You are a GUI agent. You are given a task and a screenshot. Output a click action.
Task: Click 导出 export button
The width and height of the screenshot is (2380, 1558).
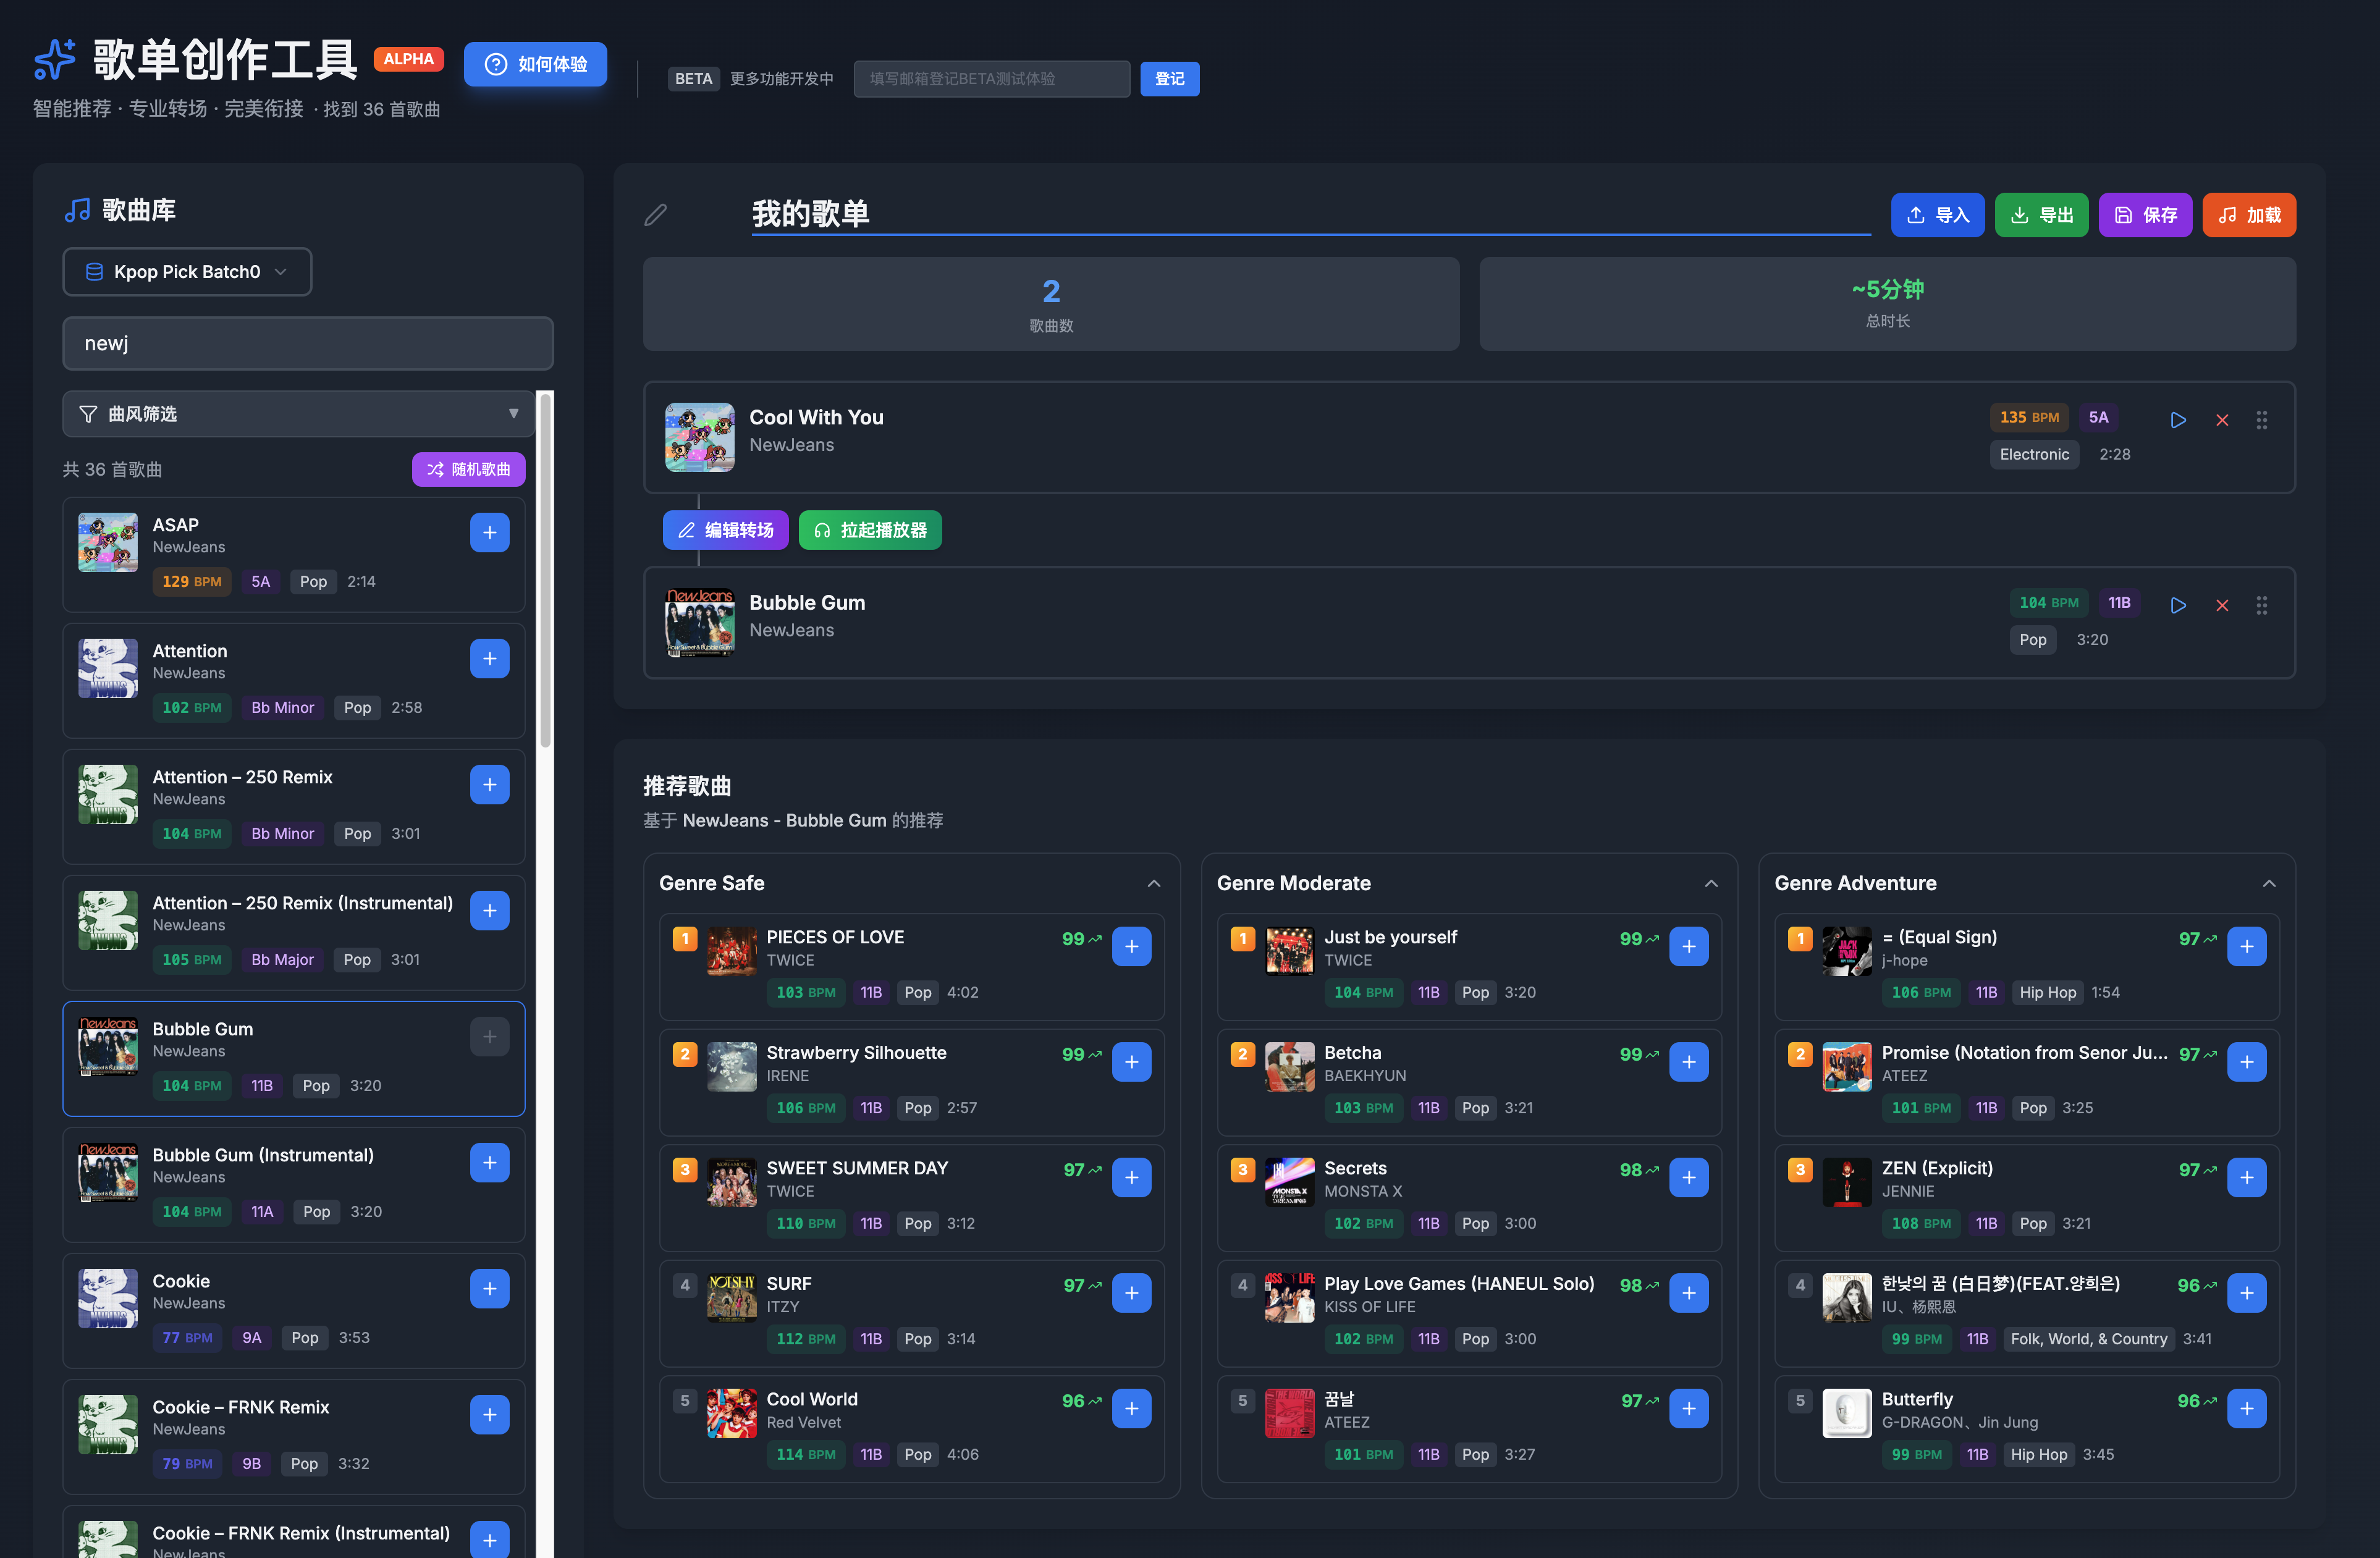[x=2041, y=215]
